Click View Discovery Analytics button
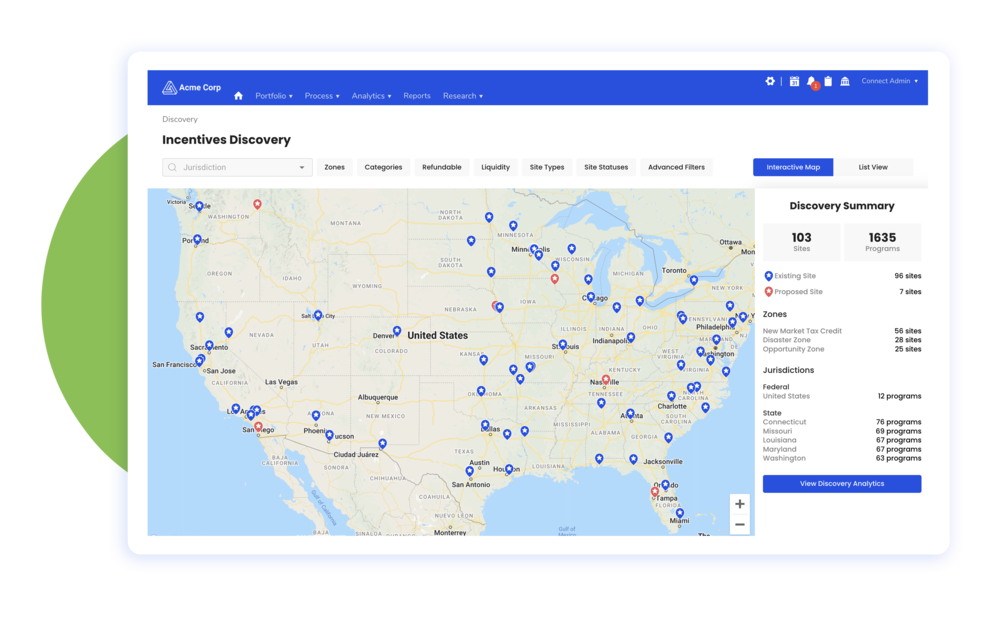 point(841,484)
